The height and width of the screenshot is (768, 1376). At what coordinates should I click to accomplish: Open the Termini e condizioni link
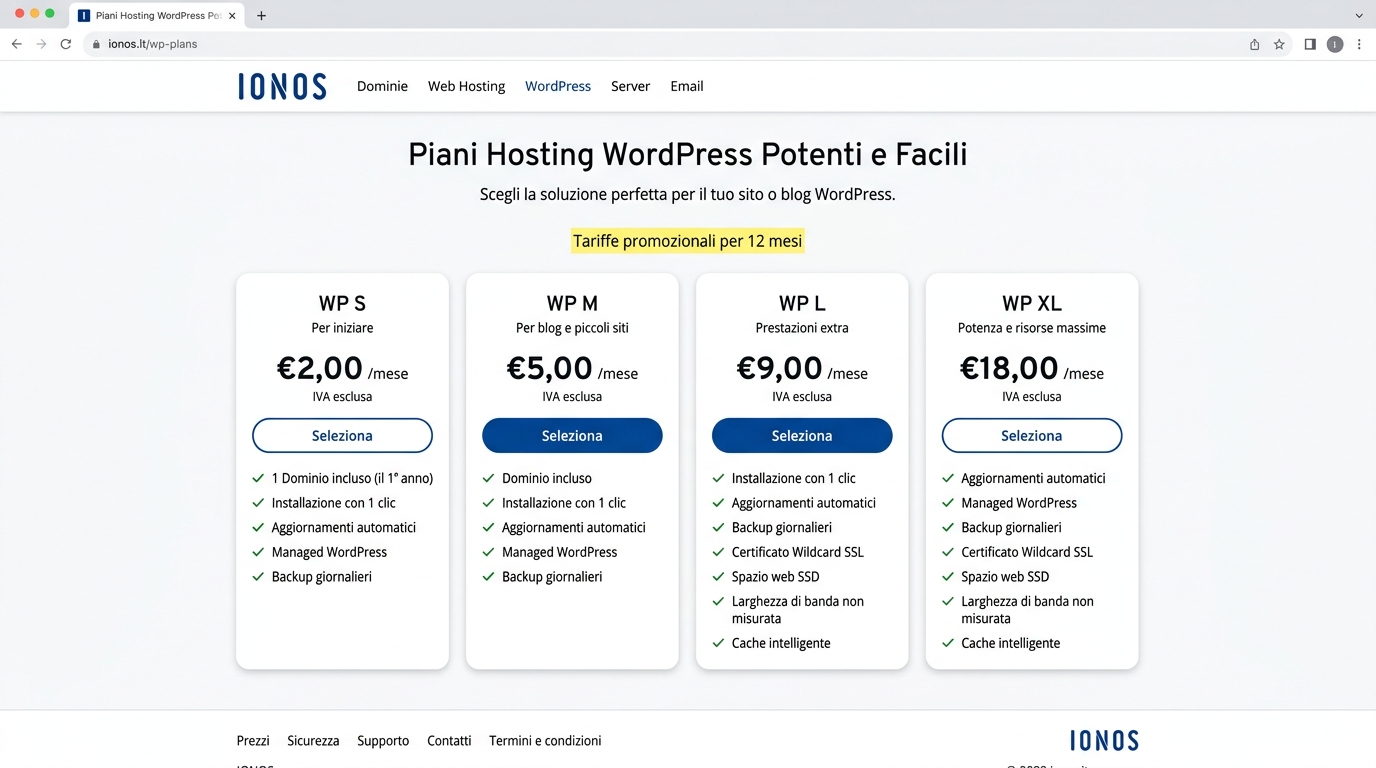coord(545,741)
